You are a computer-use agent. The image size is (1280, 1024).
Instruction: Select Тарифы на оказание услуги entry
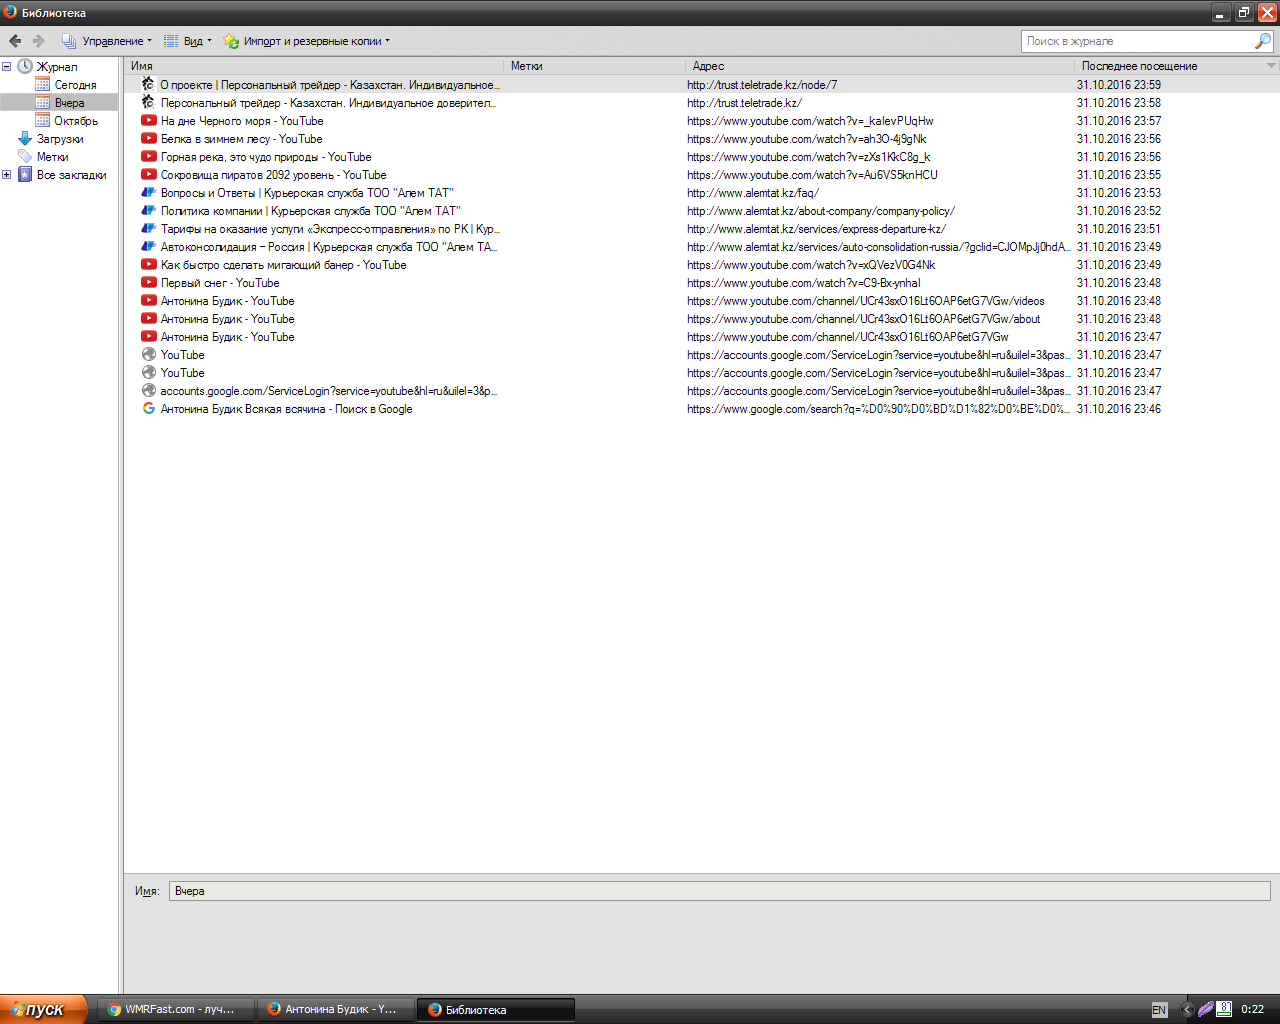[x=702, y=229]
